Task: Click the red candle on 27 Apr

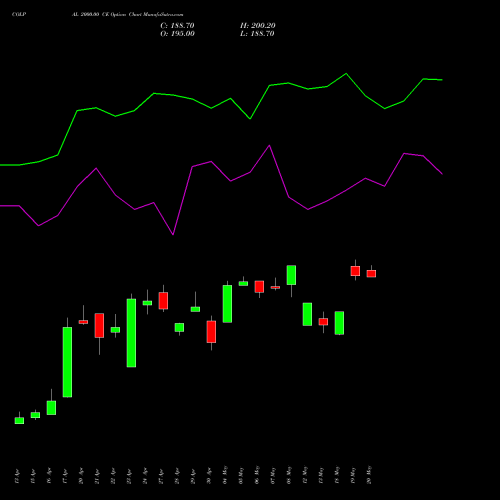Action: [163, 301]
